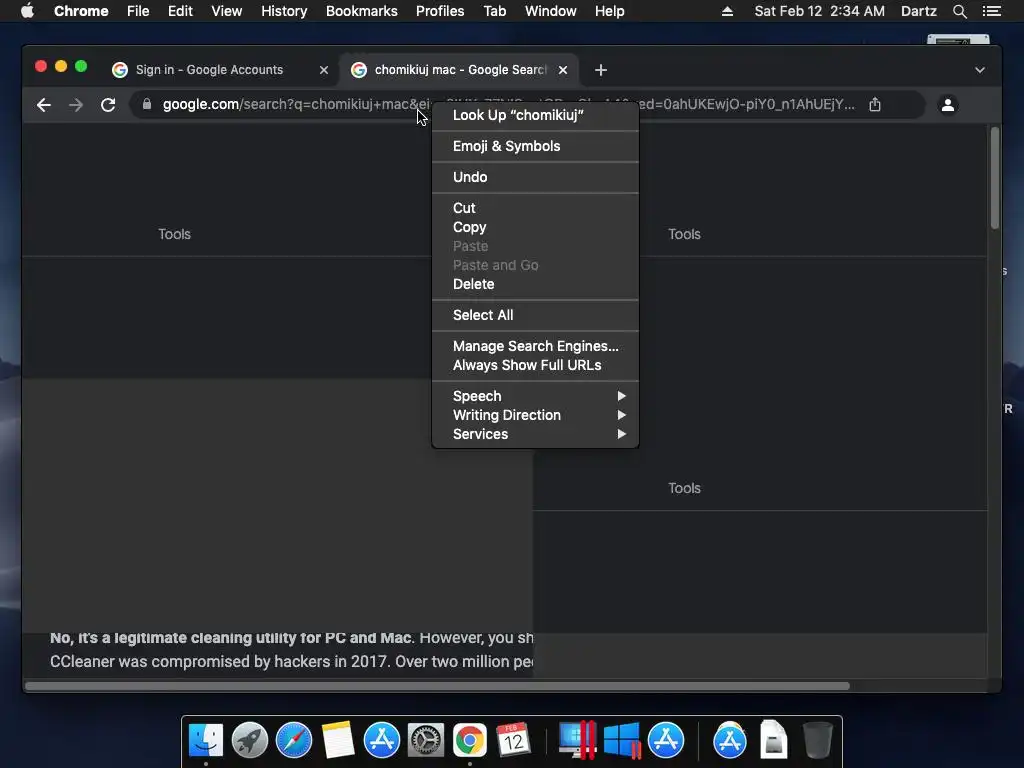Choose Emoji & Symbols
Viewport: 1024px width, 768px height.
(535, 146)
